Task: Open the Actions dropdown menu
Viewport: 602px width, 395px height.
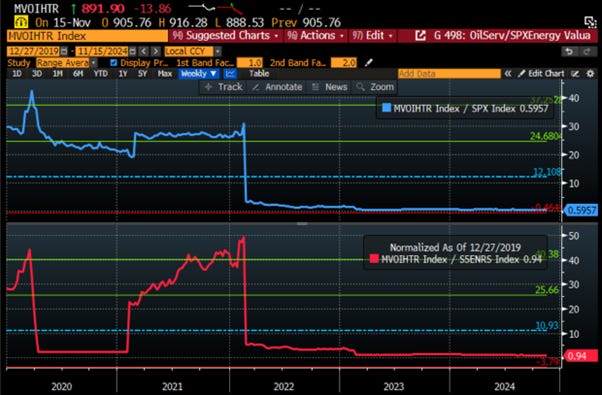Action: click(316, 36)
